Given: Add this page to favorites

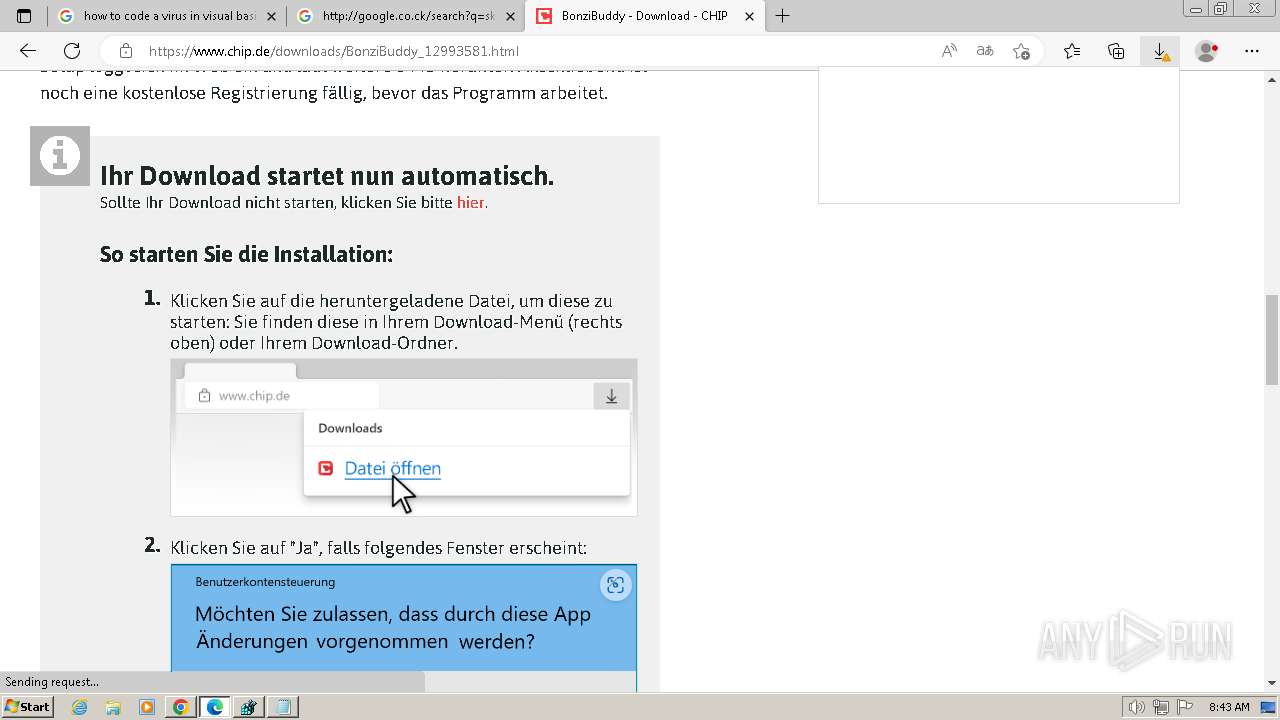Looking at the screenshot, I should 1021,51.
